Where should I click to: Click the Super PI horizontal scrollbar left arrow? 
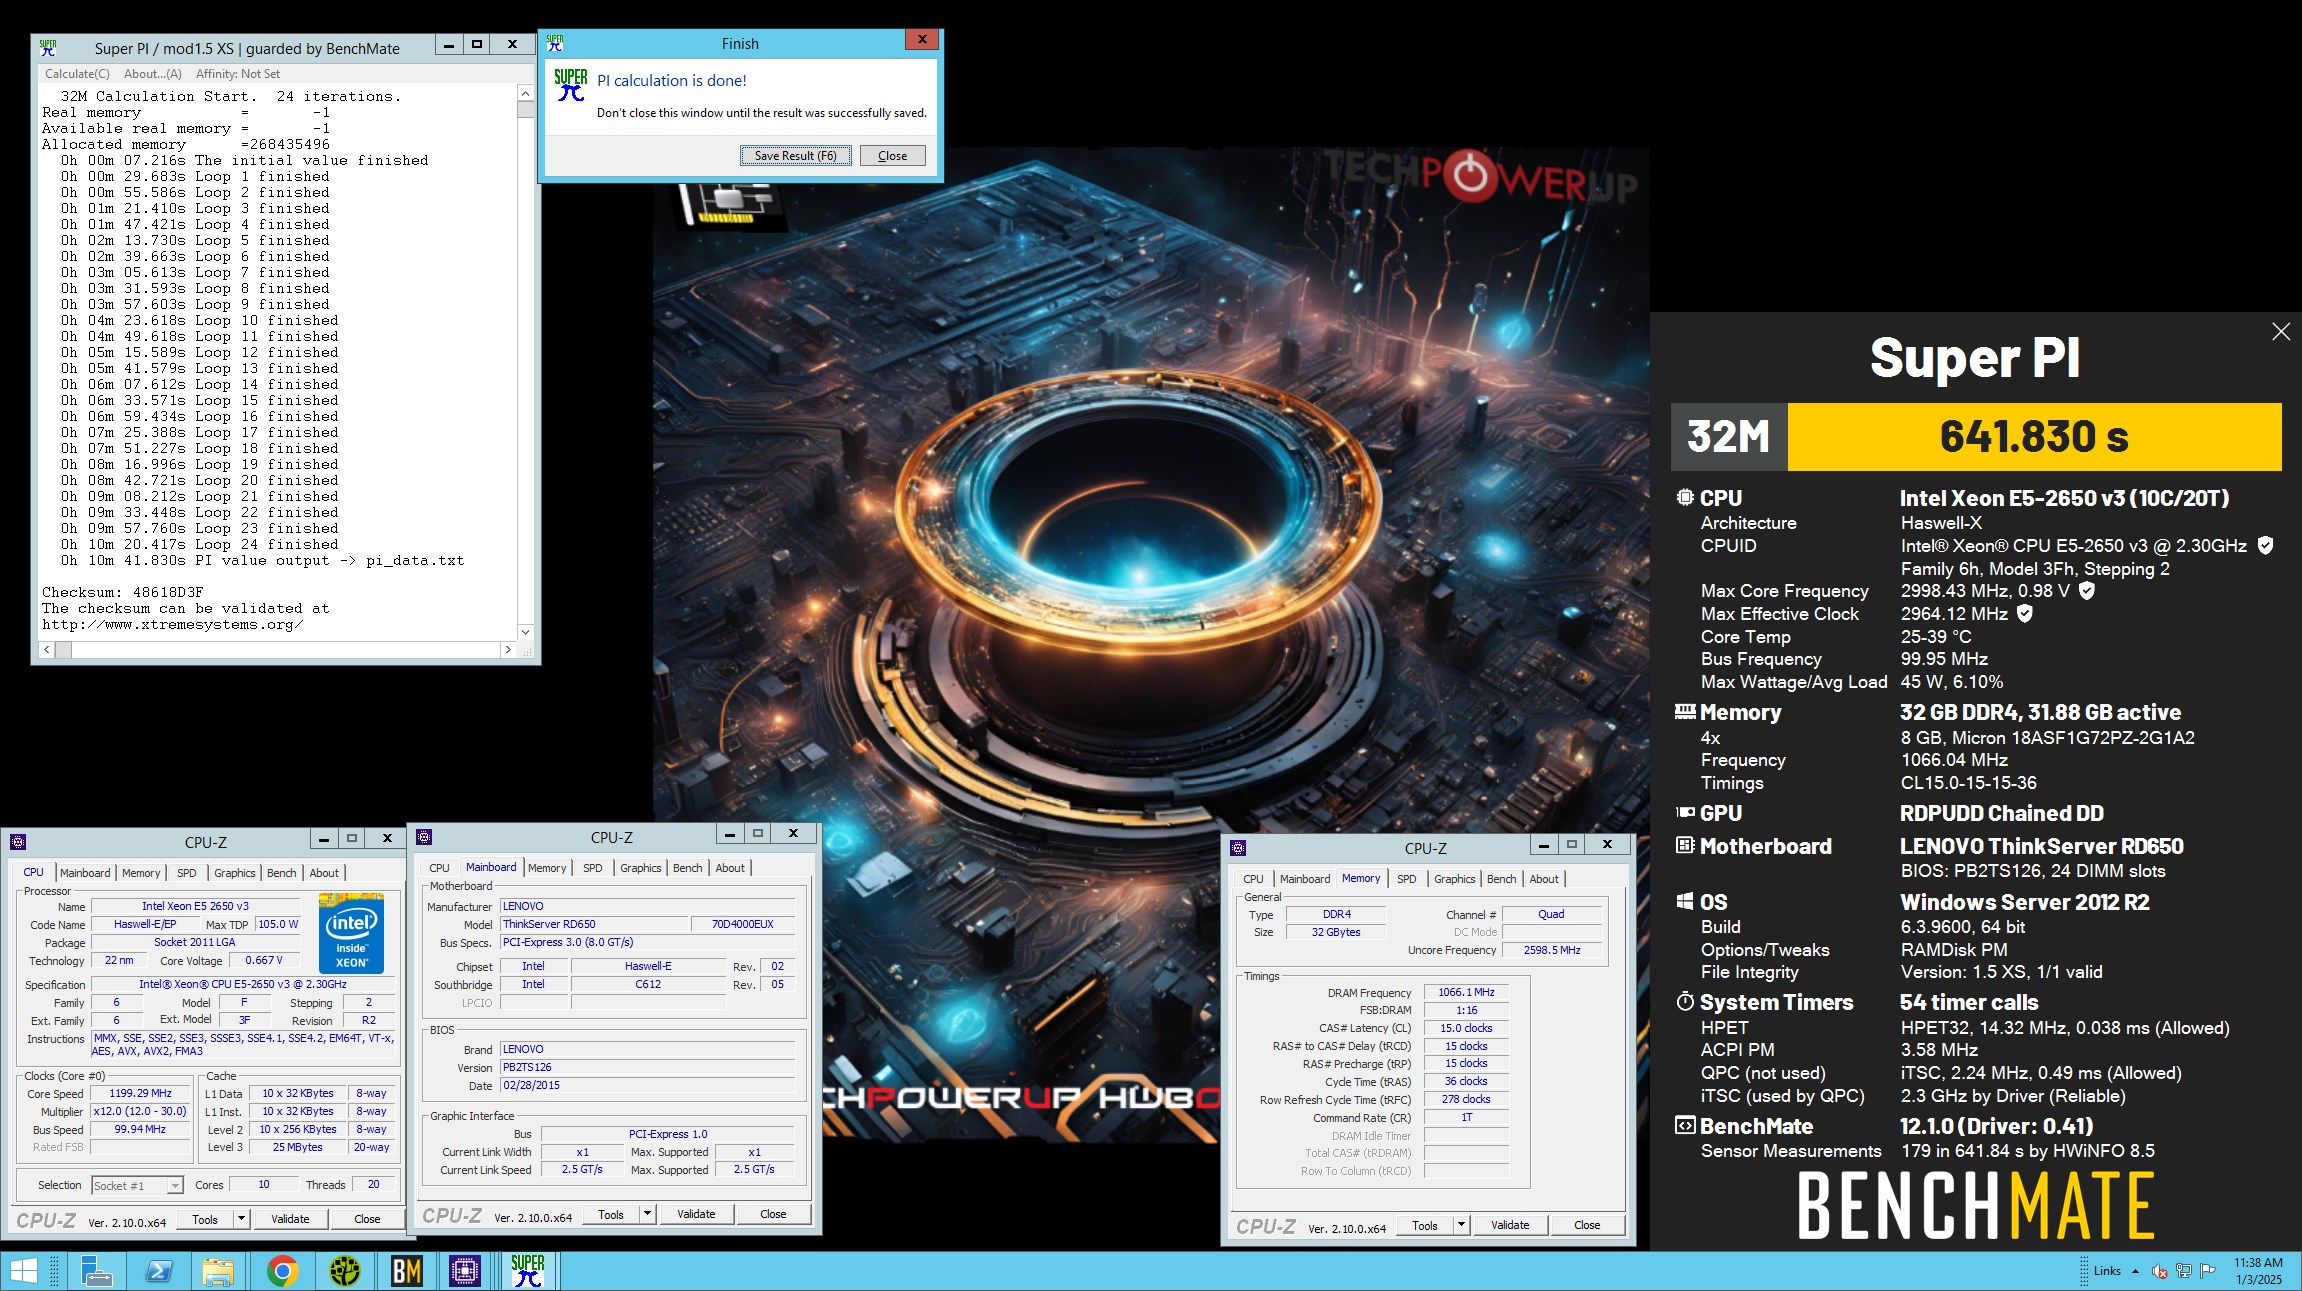(47, 650)
